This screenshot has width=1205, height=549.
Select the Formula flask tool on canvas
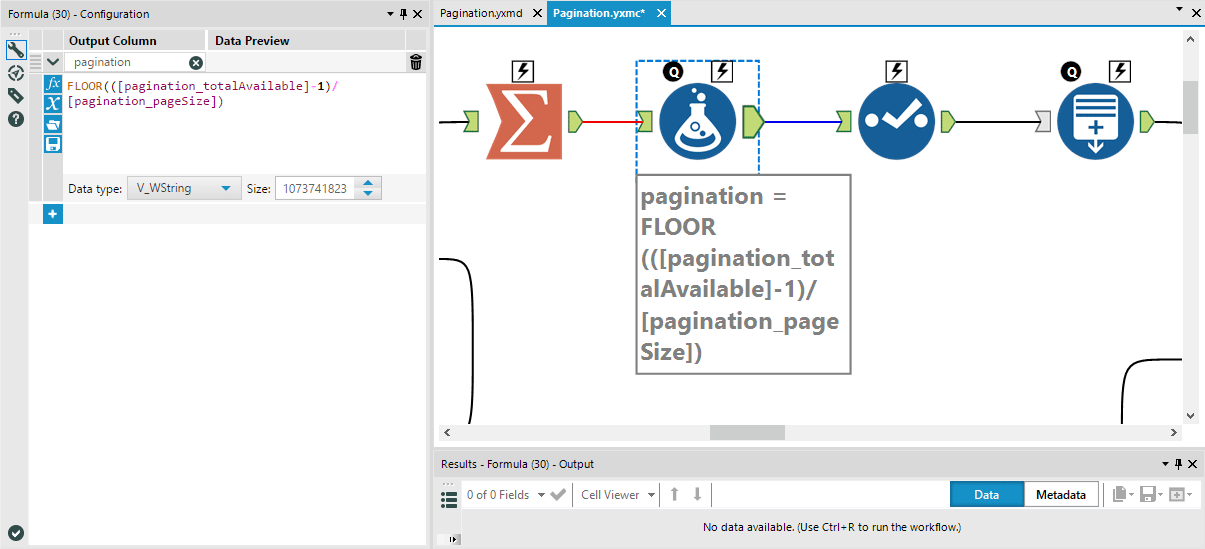[698, 121]
